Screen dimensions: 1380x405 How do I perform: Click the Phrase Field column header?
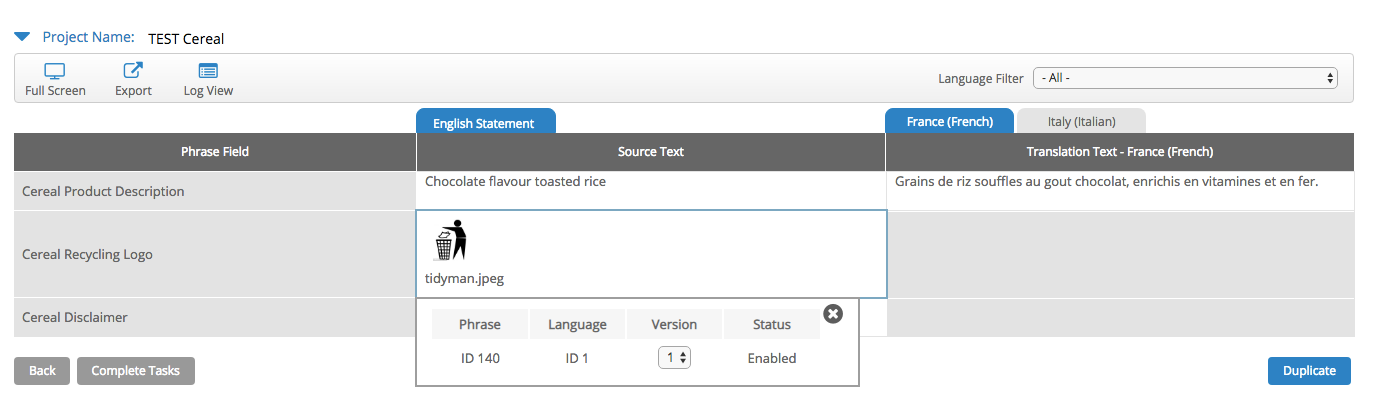click(x=215, y=152)
